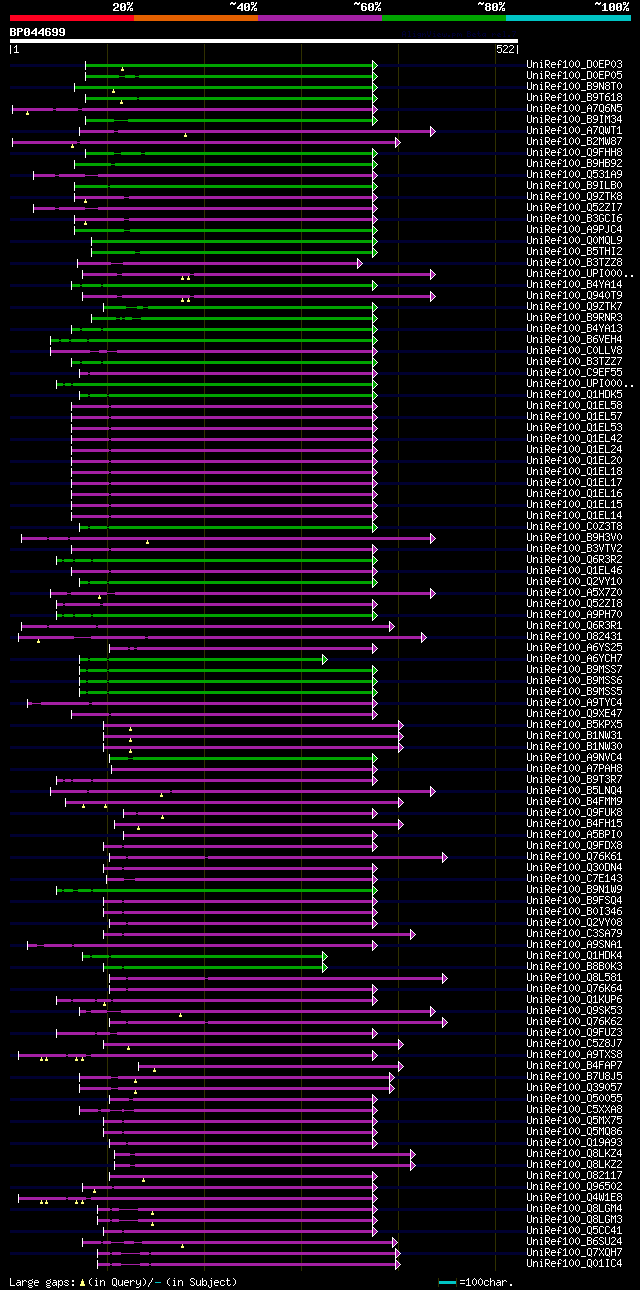Select the UniRef100_B3GCI6 label
Image resolution: width=640 pixels, height=1290 pixels.
(x=574, y=219)
